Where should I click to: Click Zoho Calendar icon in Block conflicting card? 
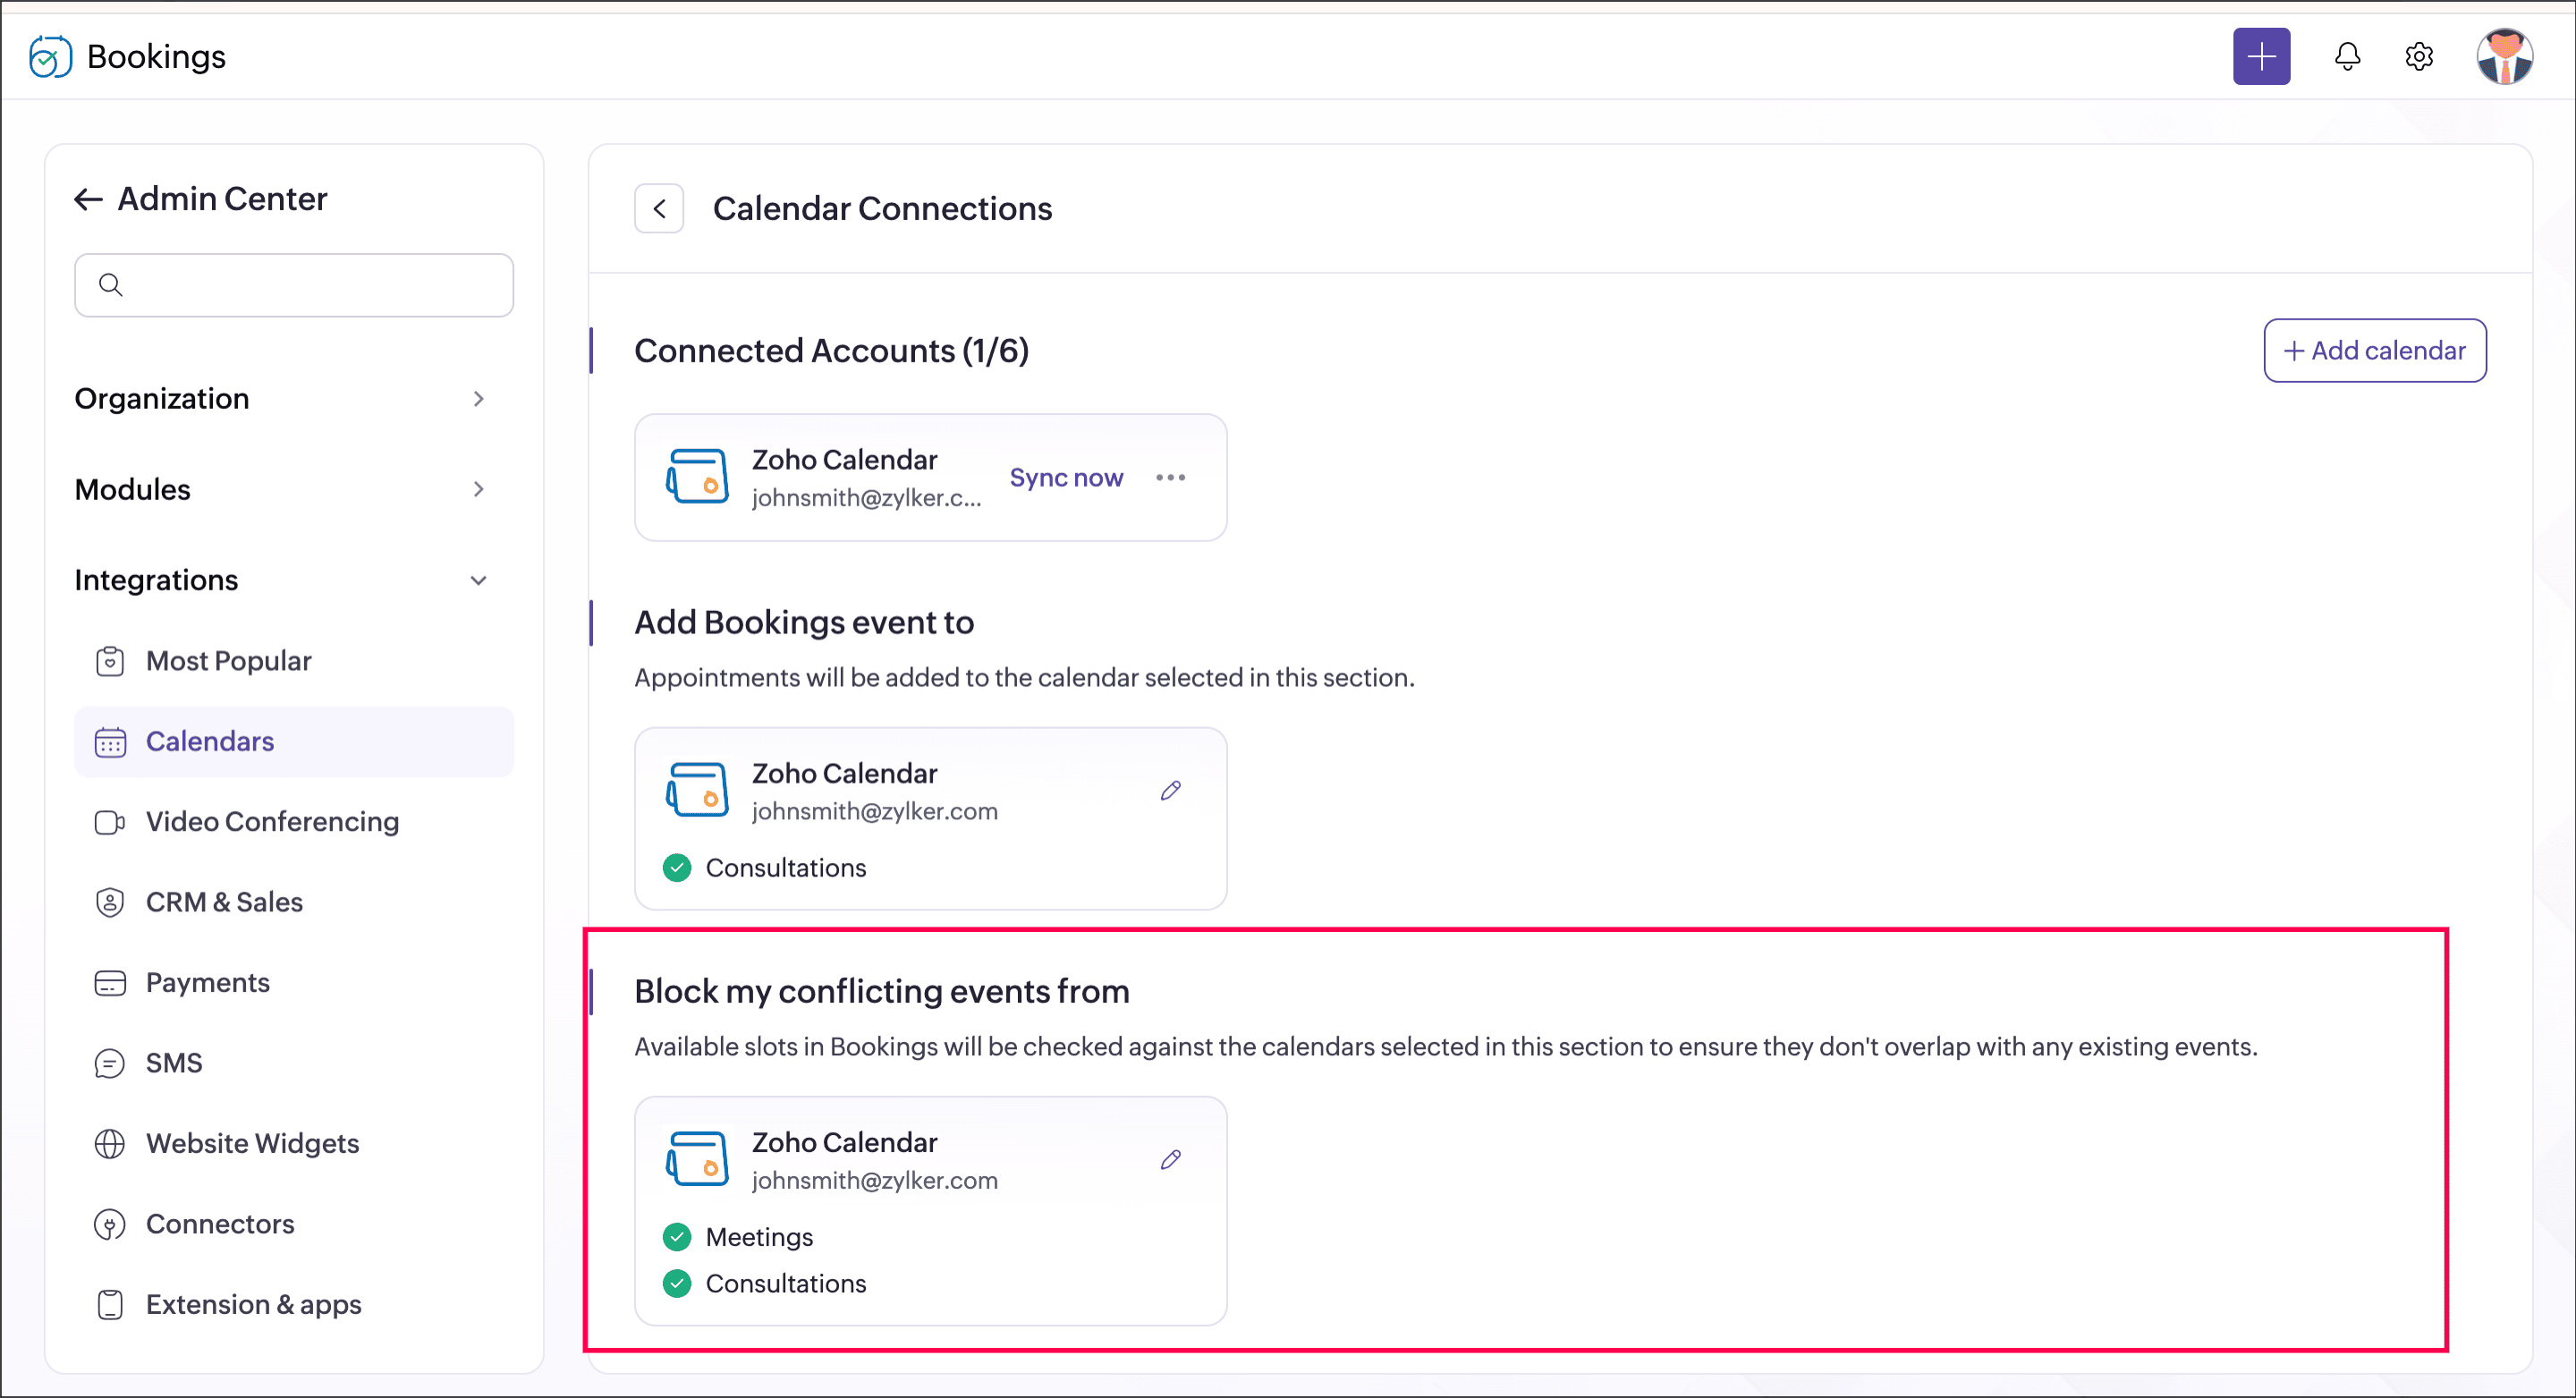coord(698,1159)
